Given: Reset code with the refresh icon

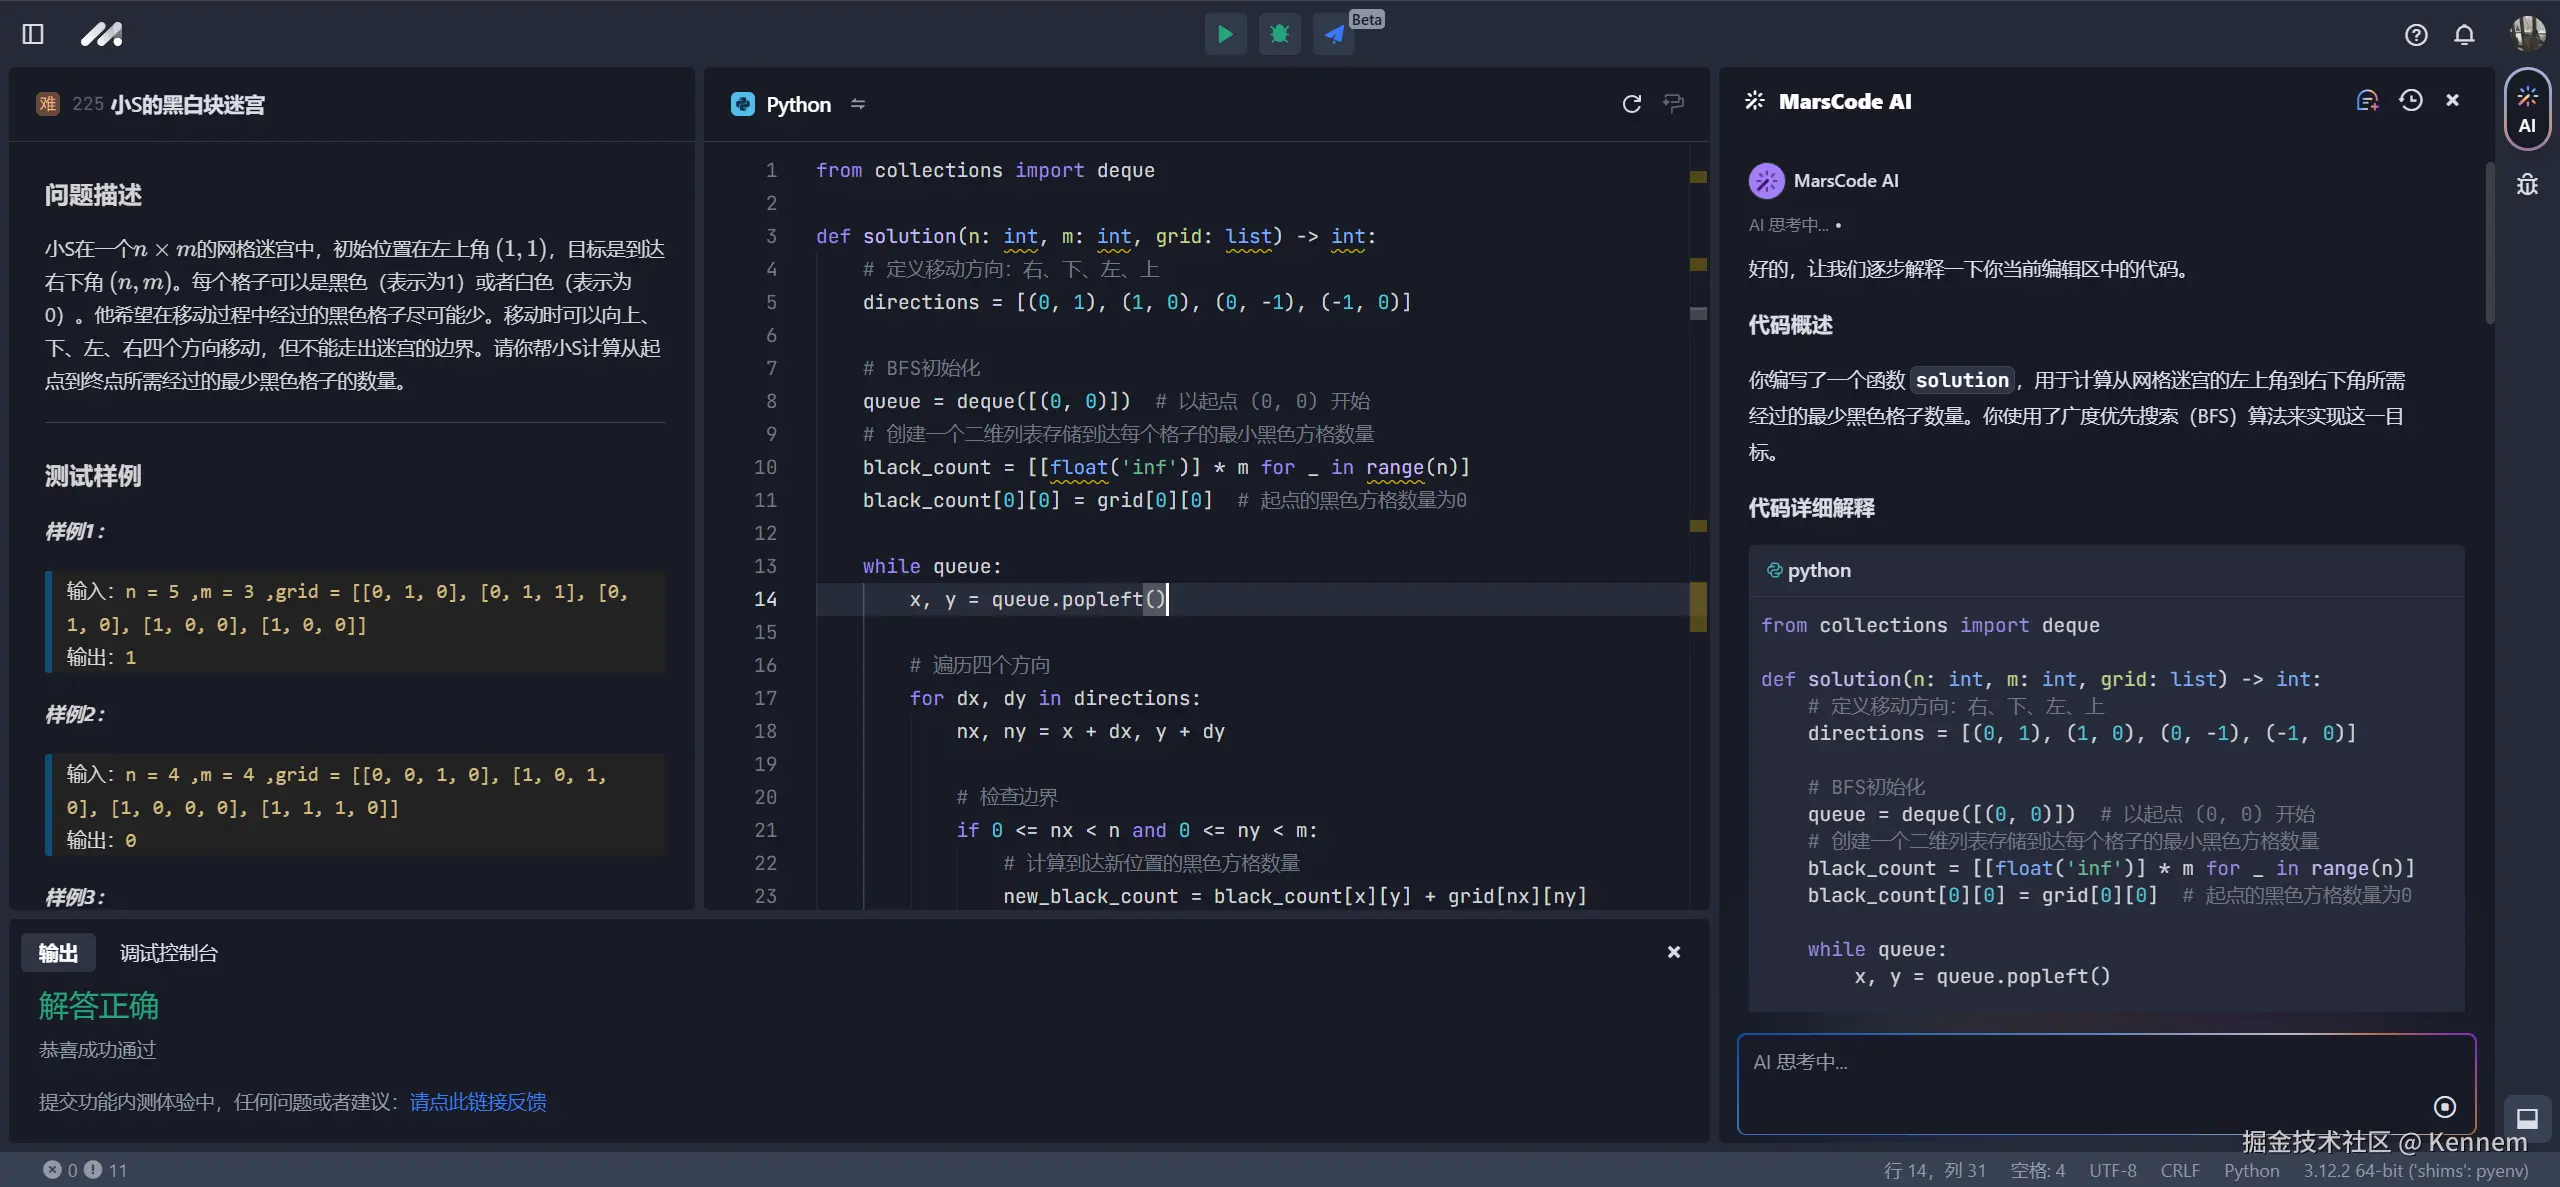Looking at the screenshot, I should click(x=1631, y=104).
